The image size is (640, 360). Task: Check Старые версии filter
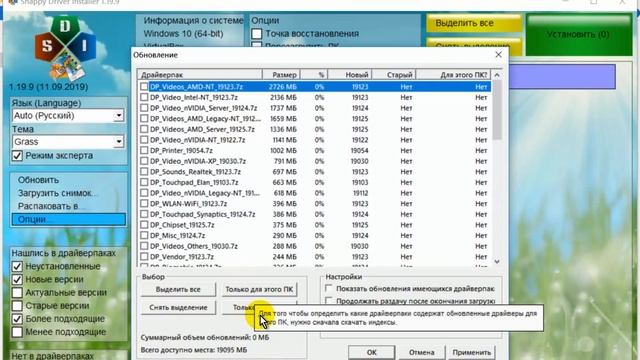(17, 306)
